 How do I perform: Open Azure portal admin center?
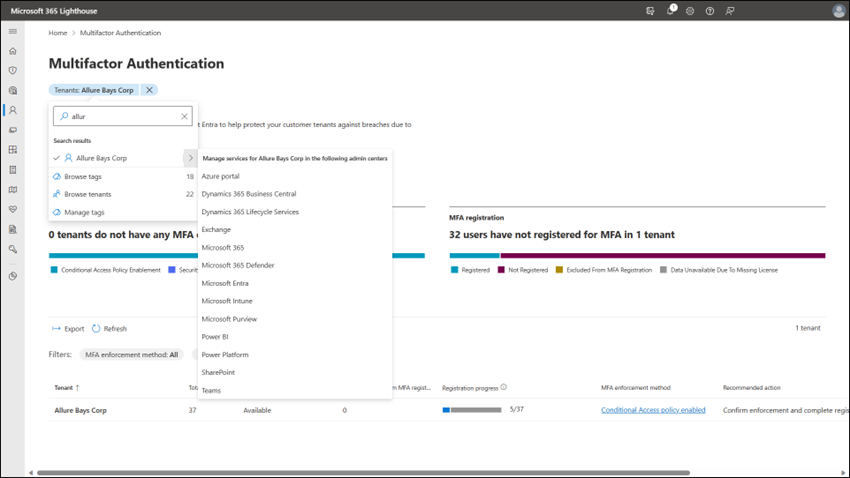click(220, 176)
